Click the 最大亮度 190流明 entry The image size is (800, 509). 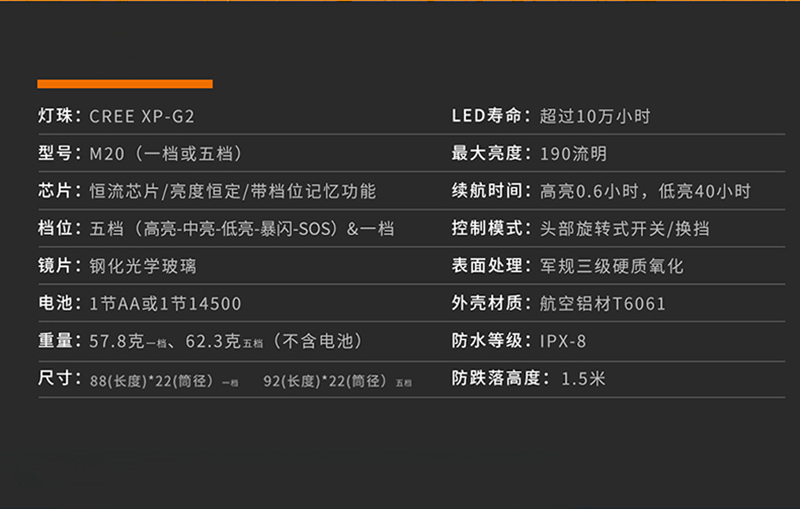point(530,153)
